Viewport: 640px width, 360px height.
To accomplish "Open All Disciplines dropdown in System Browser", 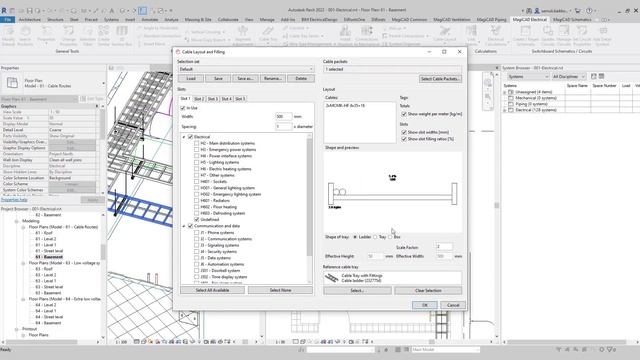I will (x=569, y=77).
